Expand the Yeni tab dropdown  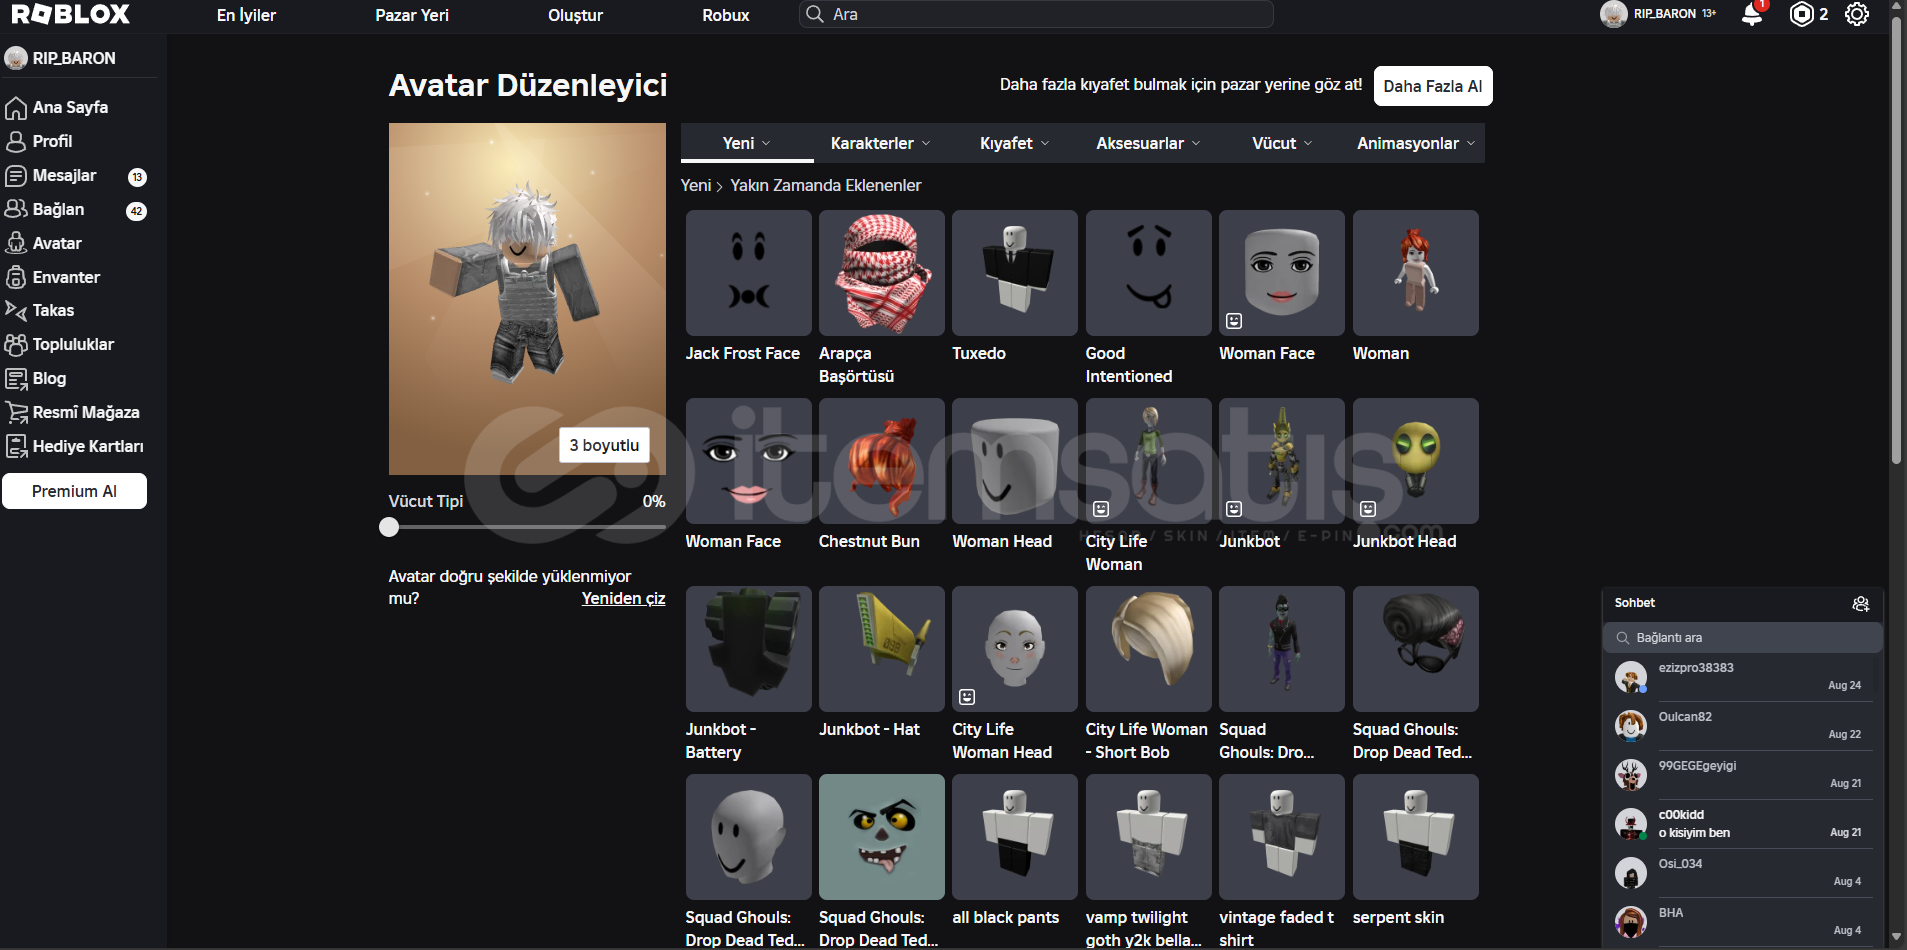pyautogui.click(x=747, y=143)
